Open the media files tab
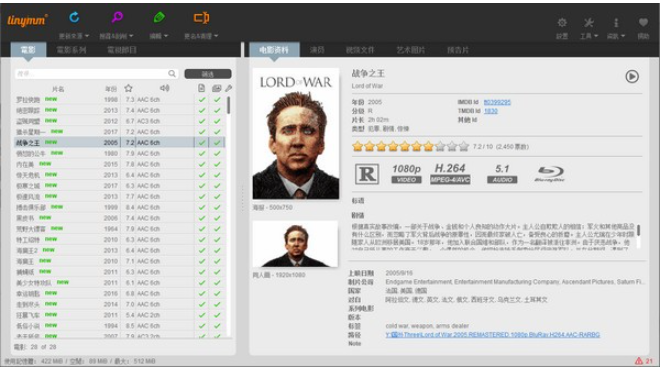The width and height of the screenshot is (661, 368). [360, 50]
